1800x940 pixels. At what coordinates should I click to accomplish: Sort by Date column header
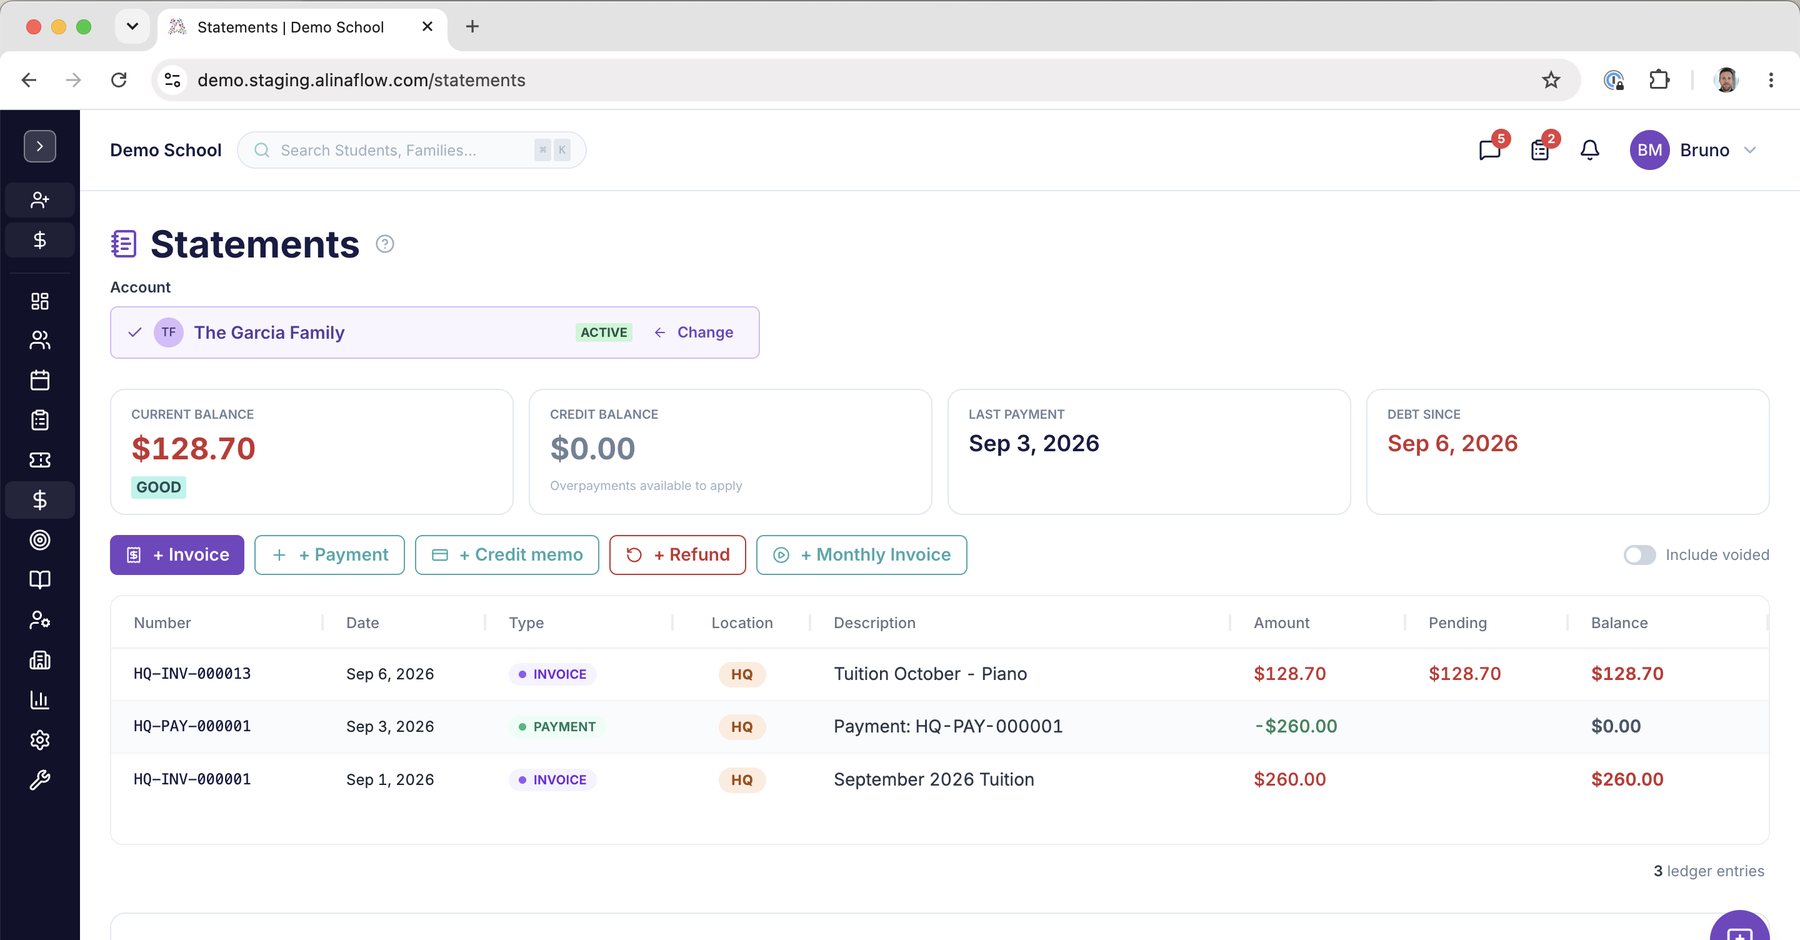click(x=362, y=623)
